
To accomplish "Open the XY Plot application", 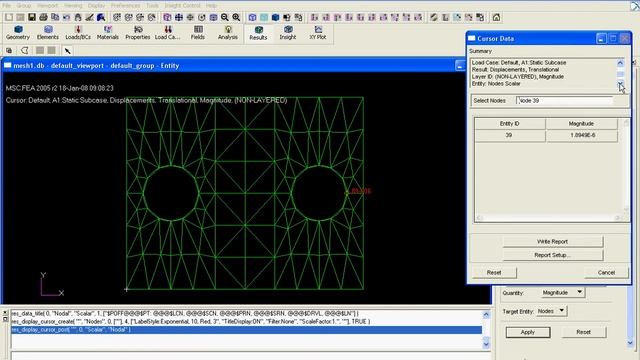I will pyautogui.click(x=318, y=33).
